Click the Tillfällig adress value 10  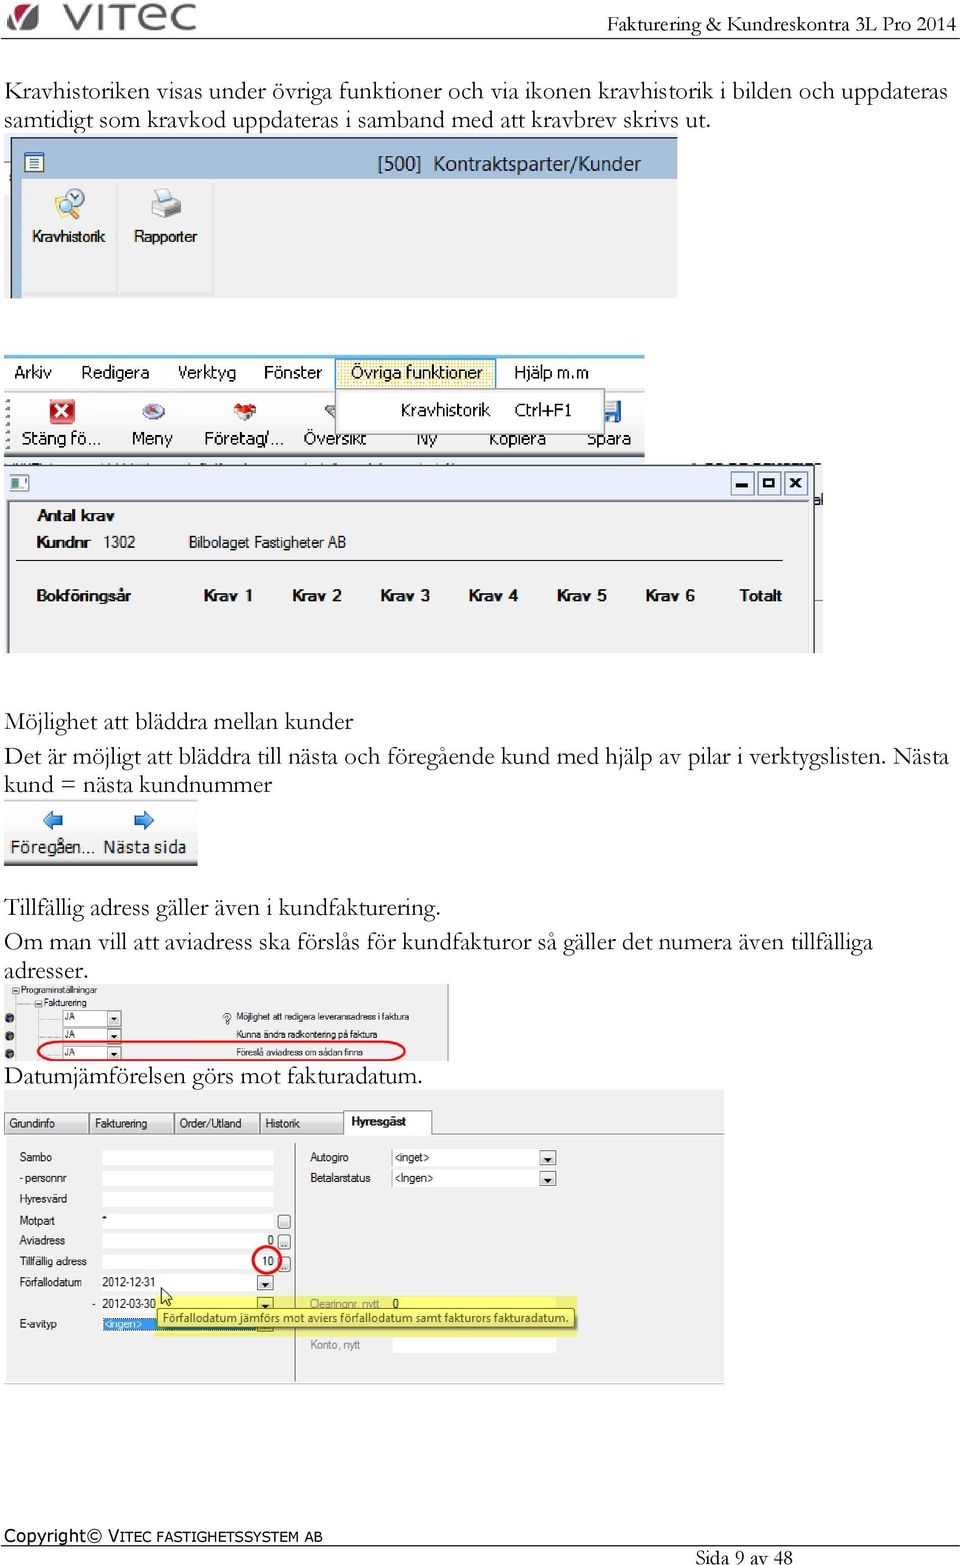coord(267,1261)
